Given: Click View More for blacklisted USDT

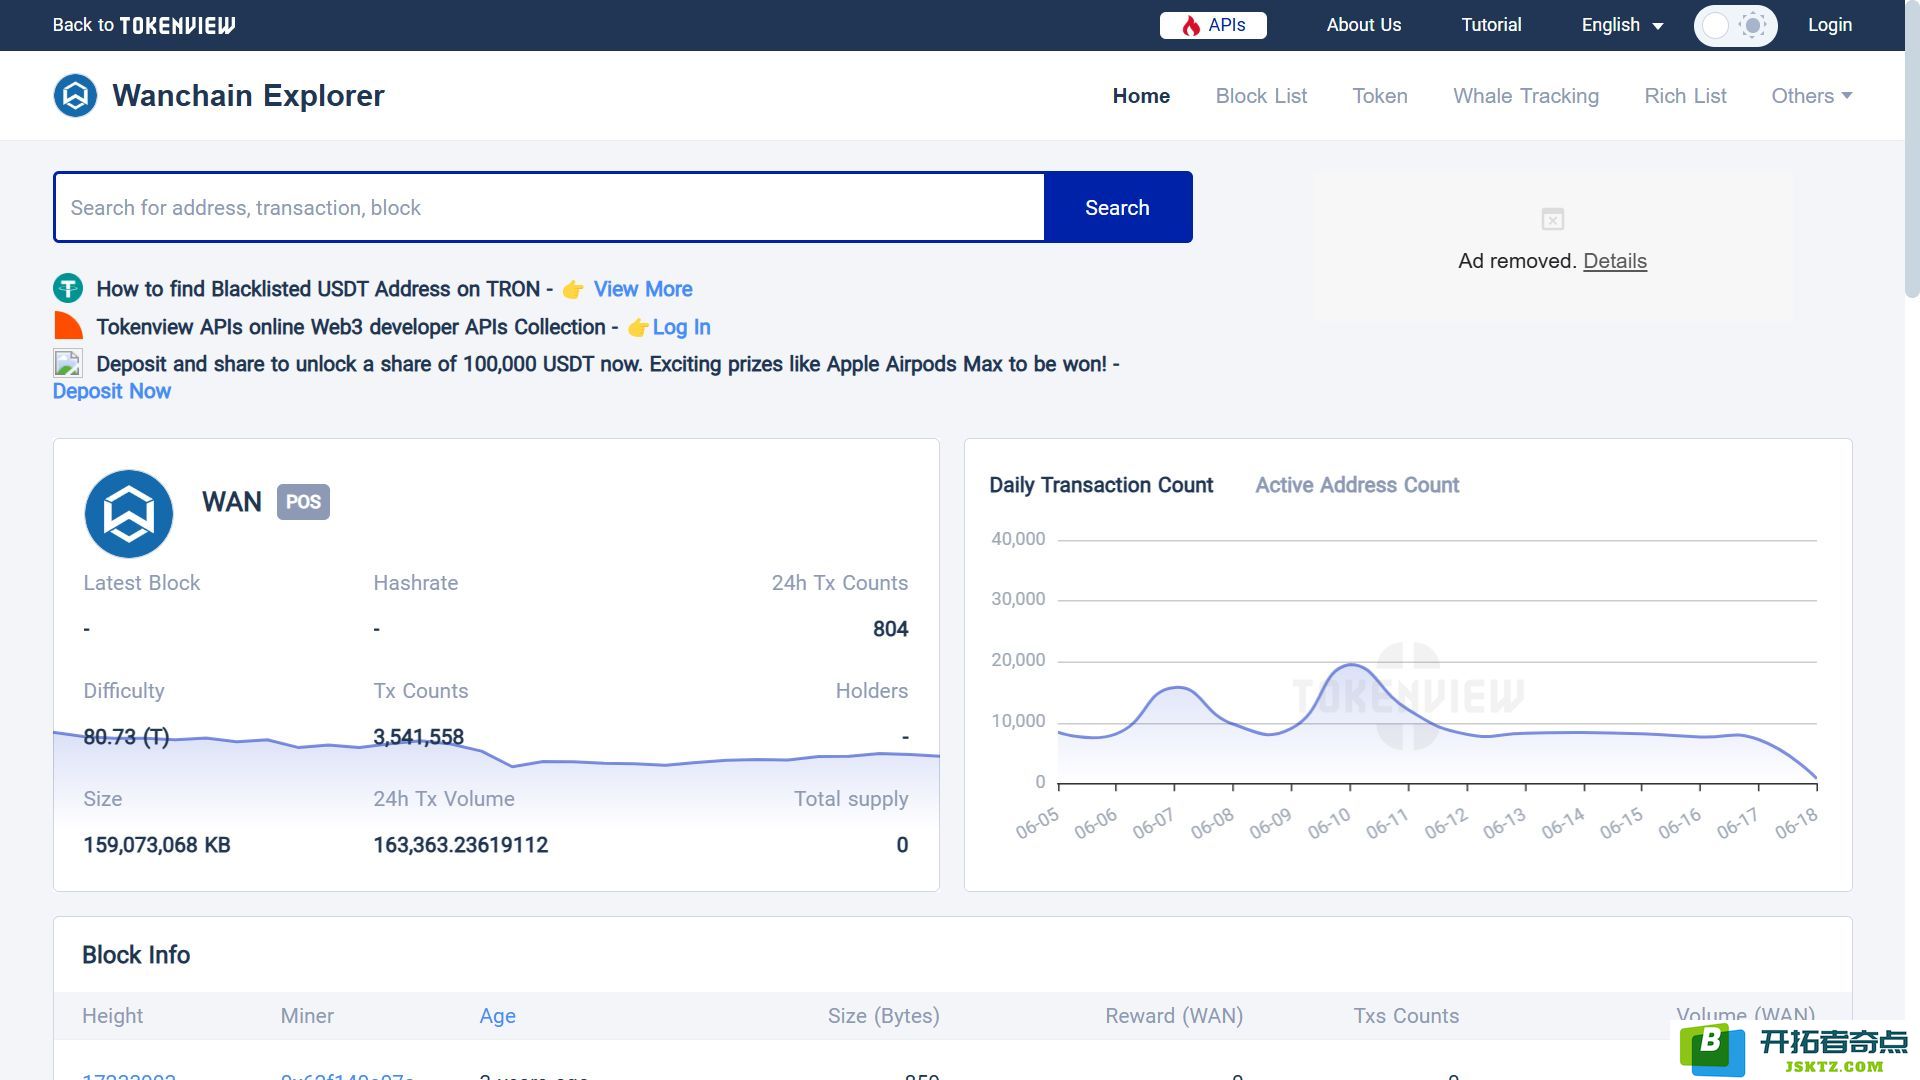Looking at the screenshot, I should coord(643,289).
